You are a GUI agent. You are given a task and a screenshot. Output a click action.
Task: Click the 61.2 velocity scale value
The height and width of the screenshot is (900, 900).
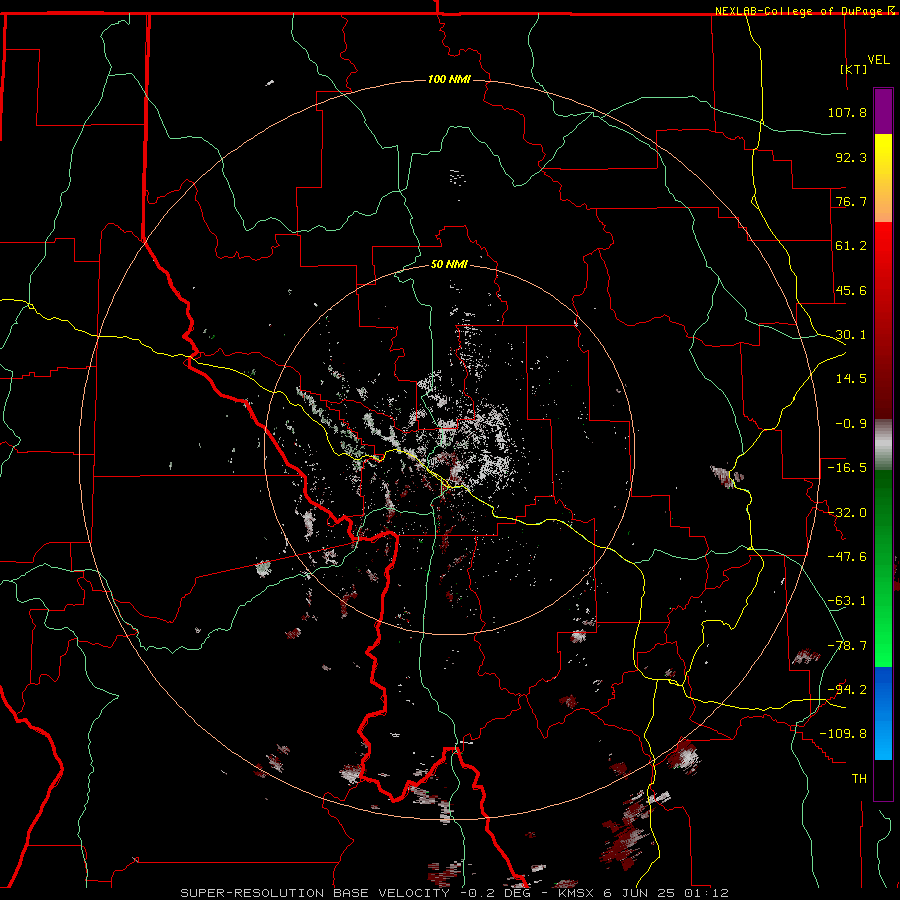(851, 246)
